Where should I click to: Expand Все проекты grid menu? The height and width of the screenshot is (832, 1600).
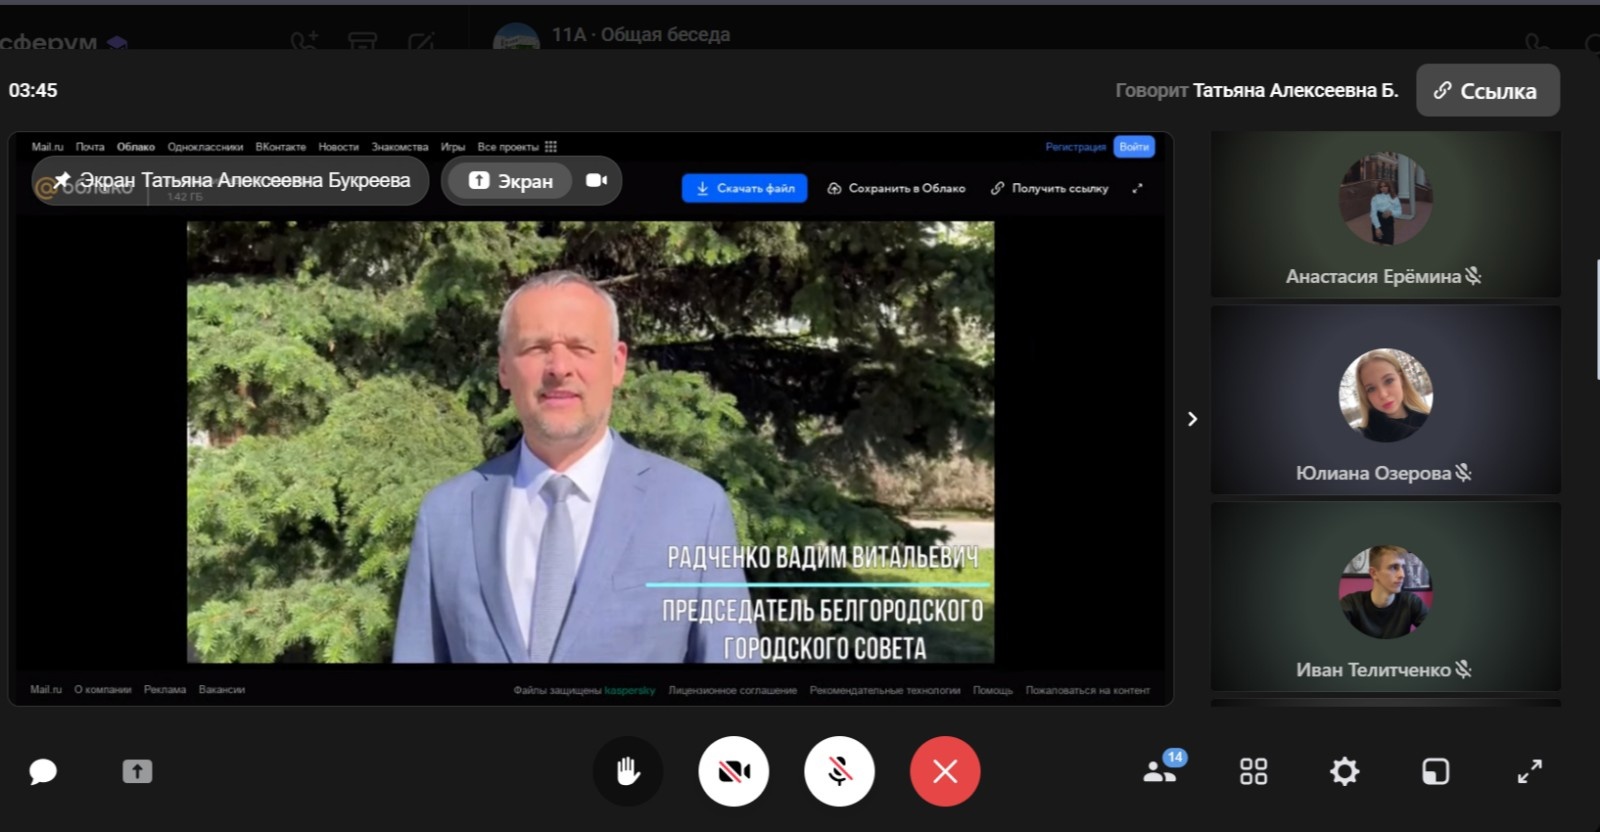point(517,147)
